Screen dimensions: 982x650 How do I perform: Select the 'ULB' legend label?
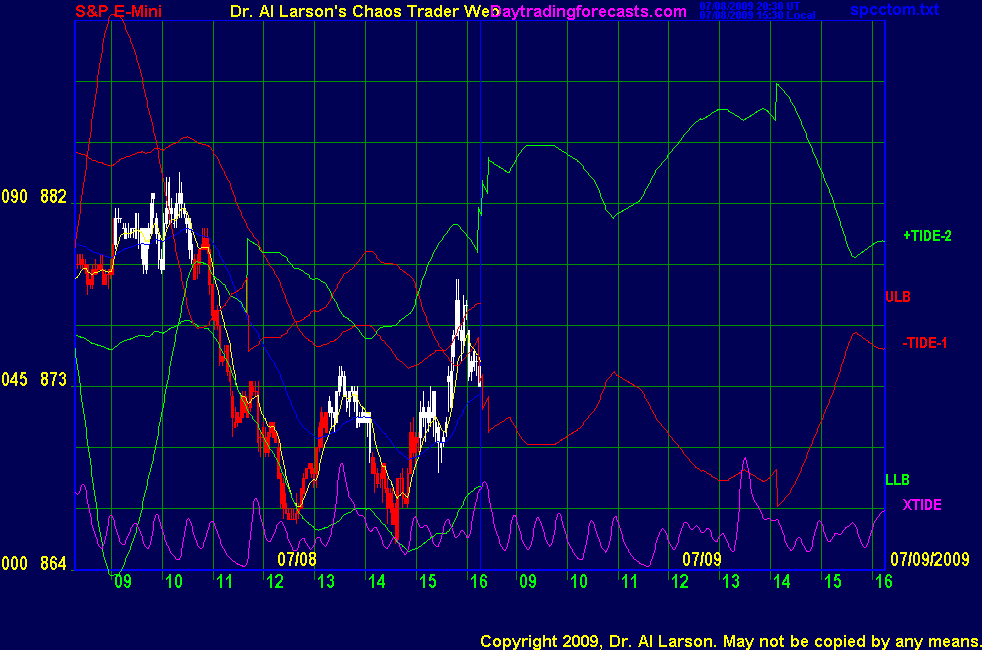point(897,297)
